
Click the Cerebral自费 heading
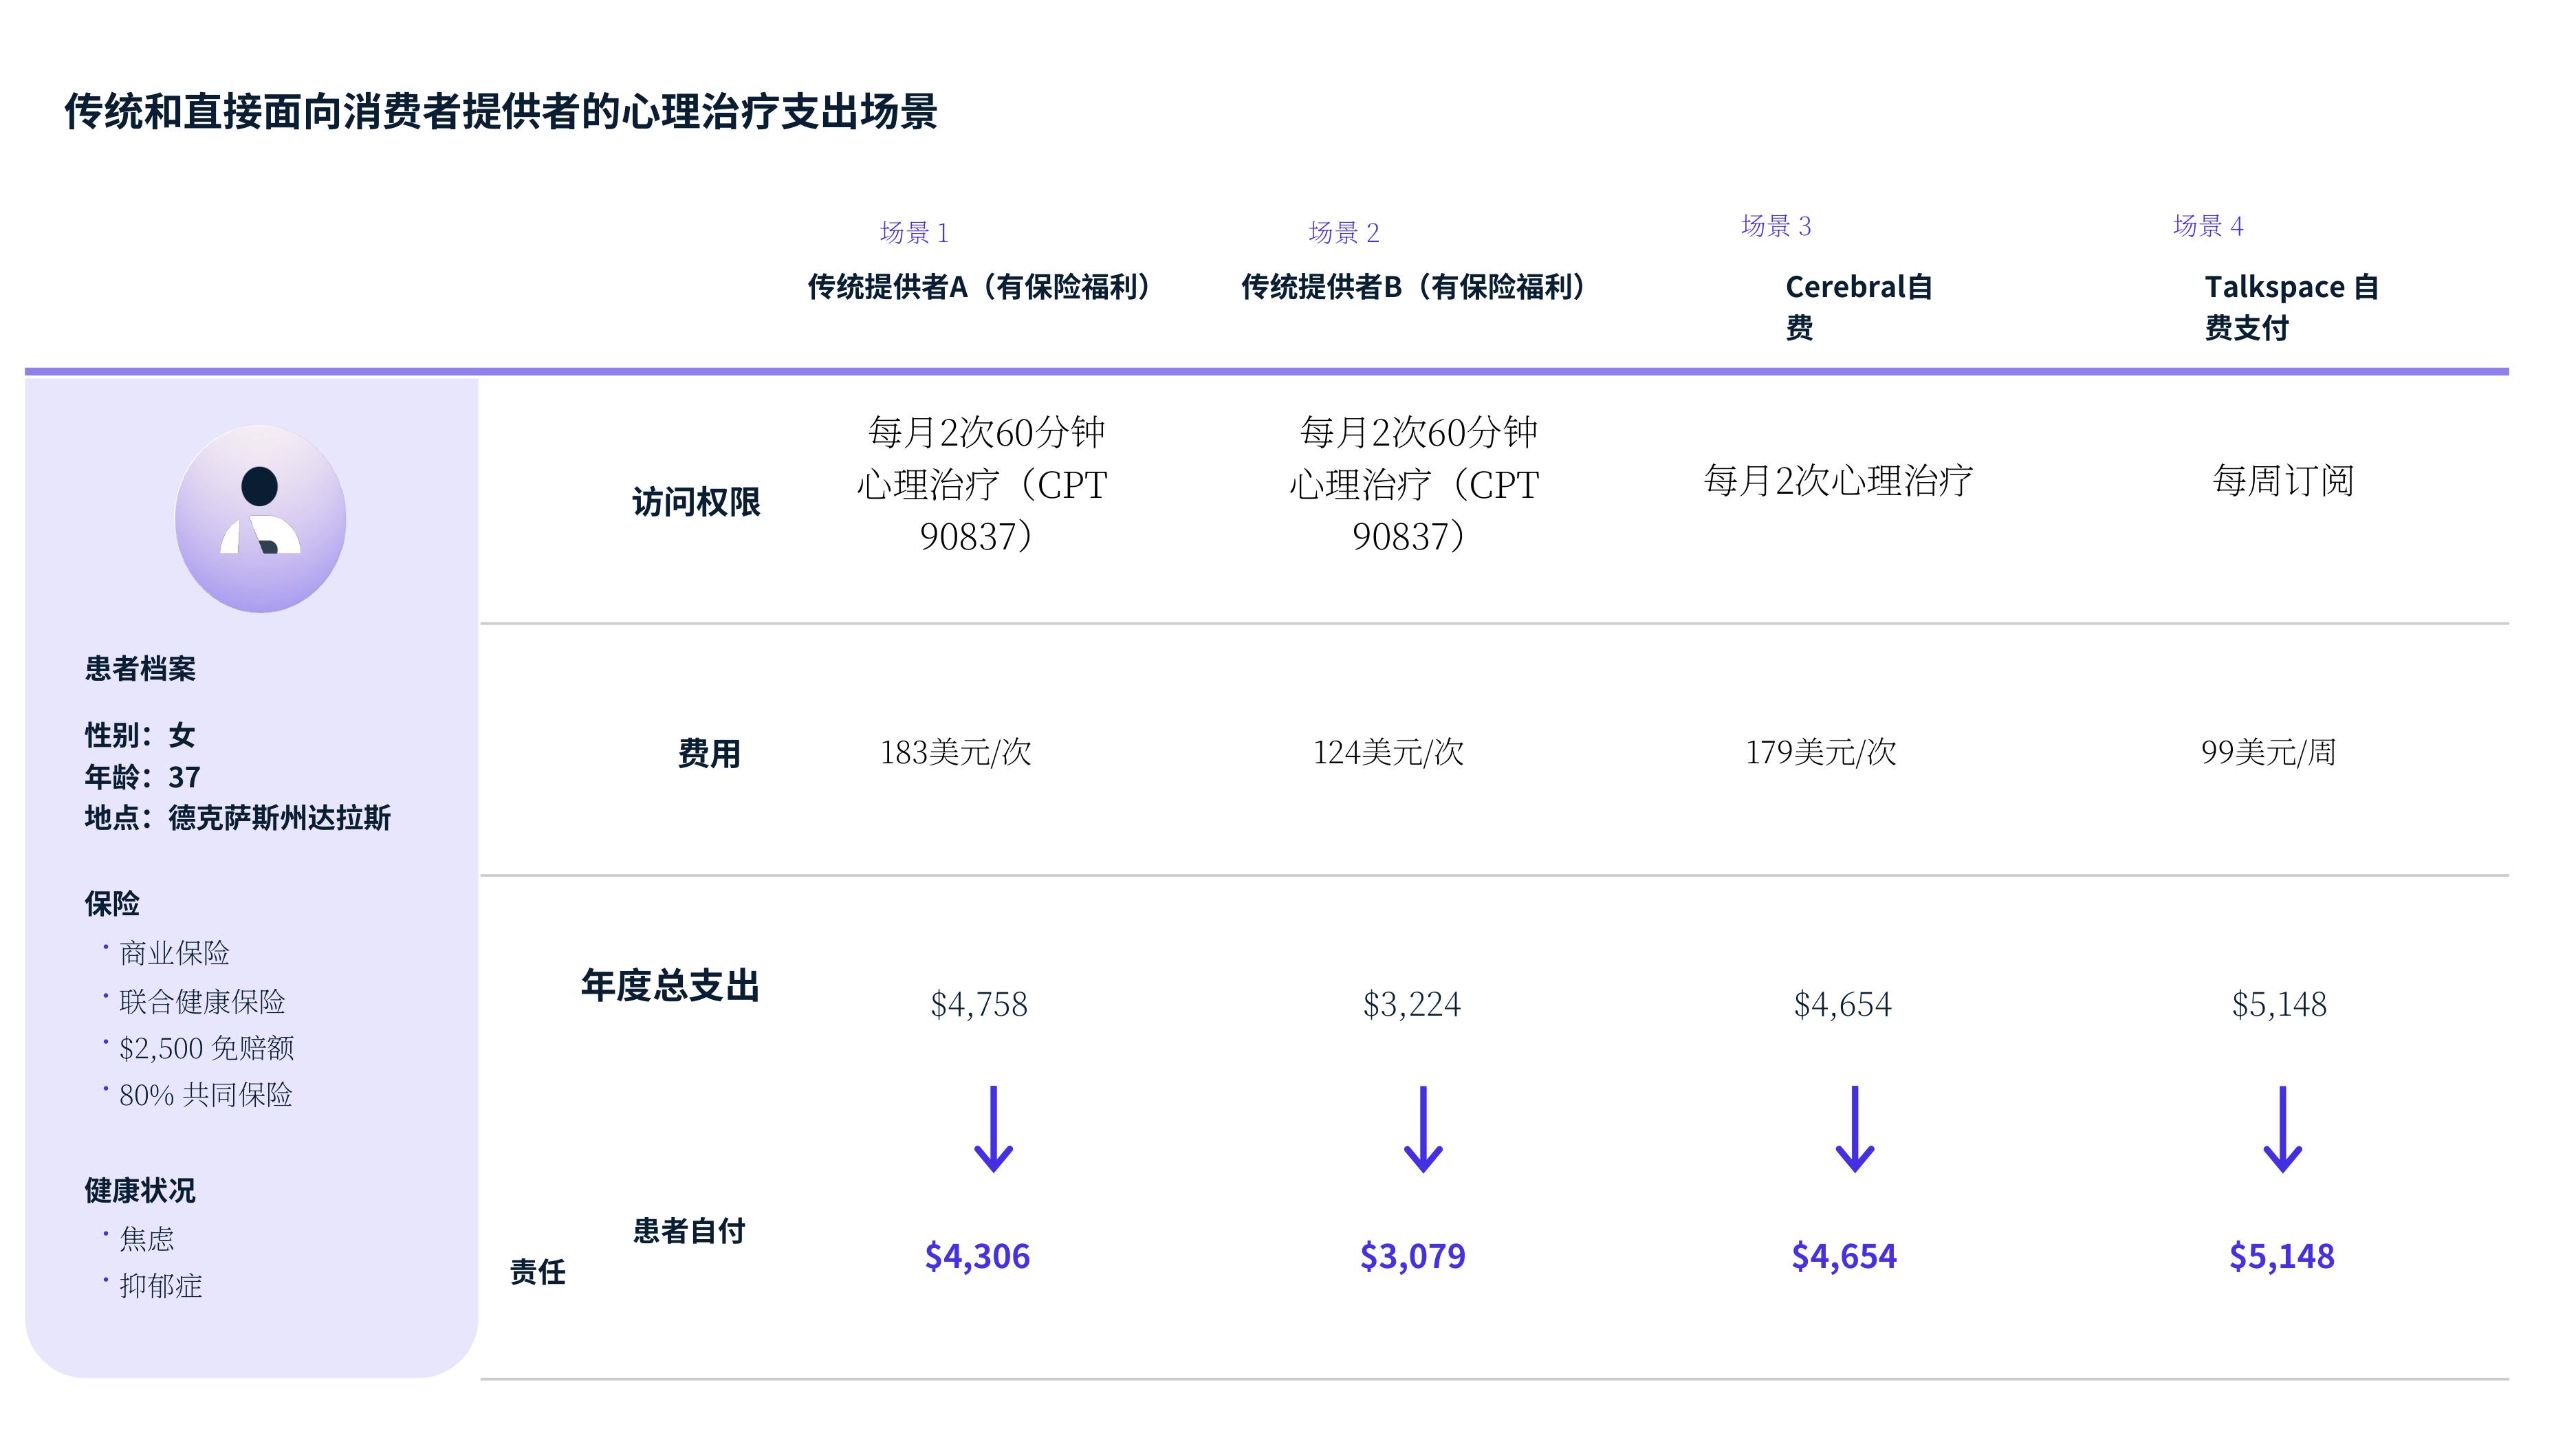point(1859,307)
